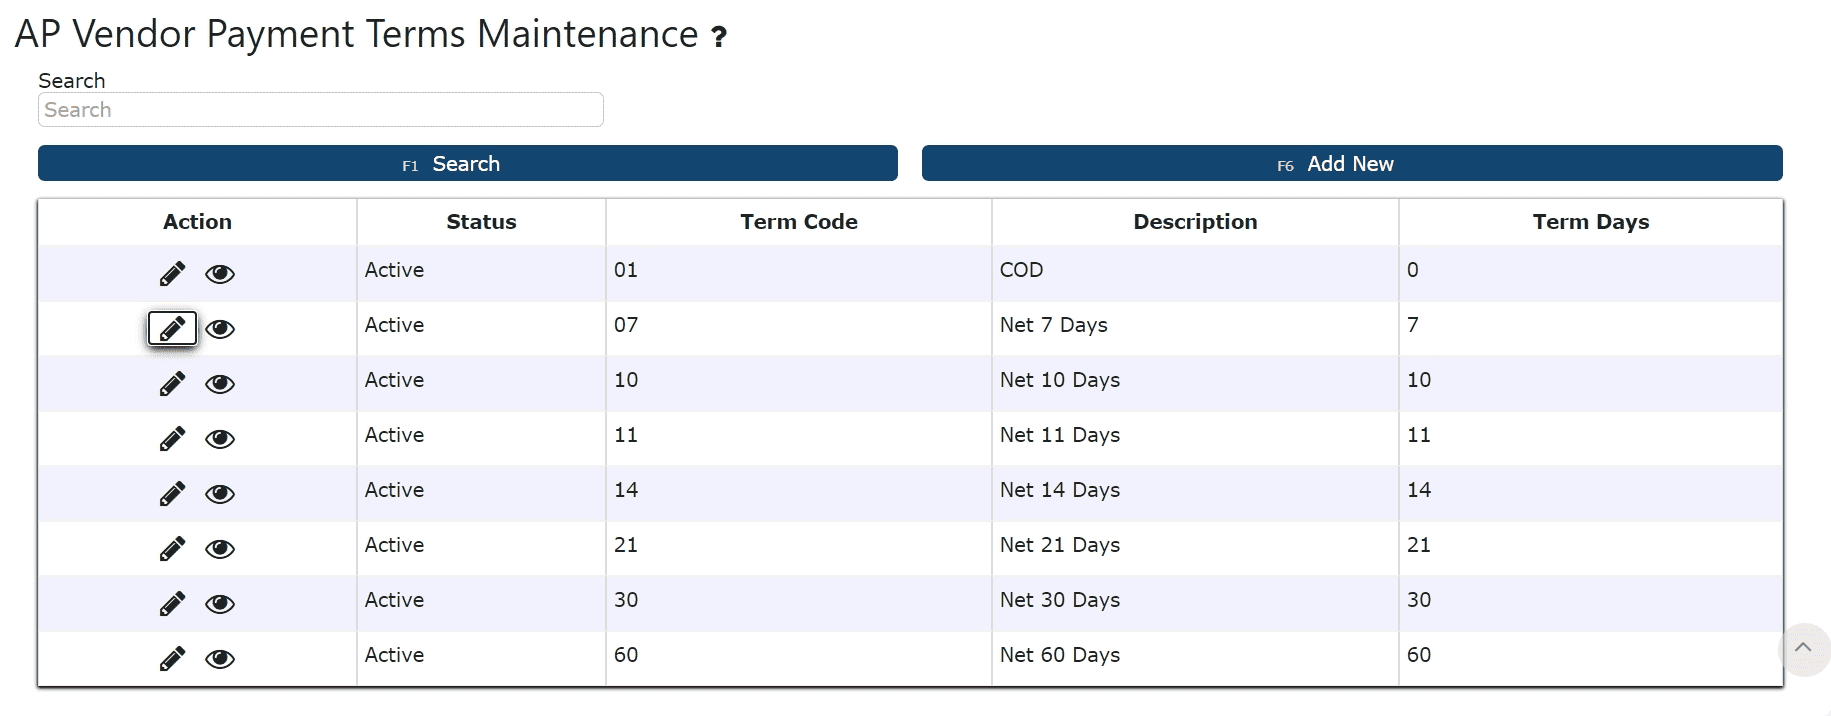This screenshot has width=1831, height=716.
Task: Edit the Net 30 Days term
Action: tap(172, 603)
